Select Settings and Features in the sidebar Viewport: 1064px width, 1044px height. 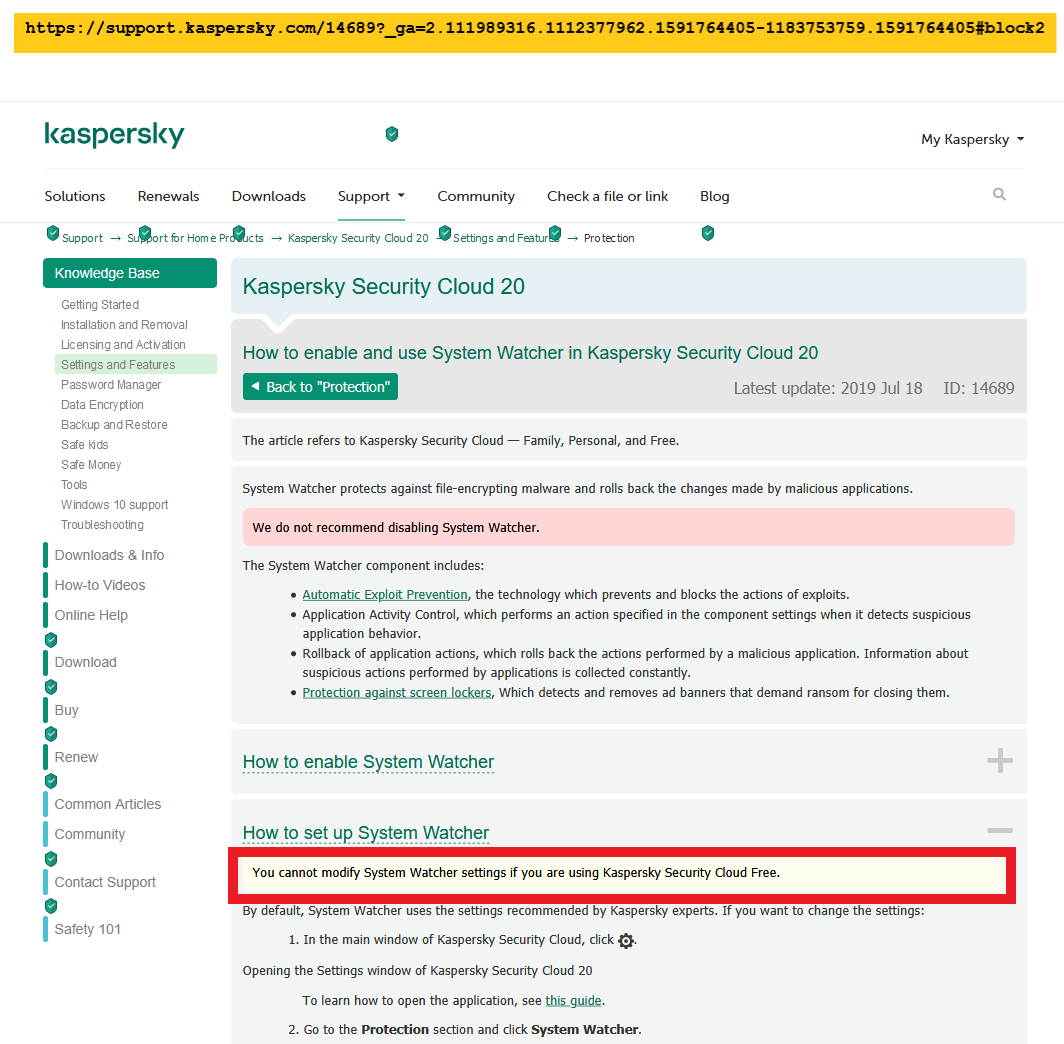click(136, 364)
